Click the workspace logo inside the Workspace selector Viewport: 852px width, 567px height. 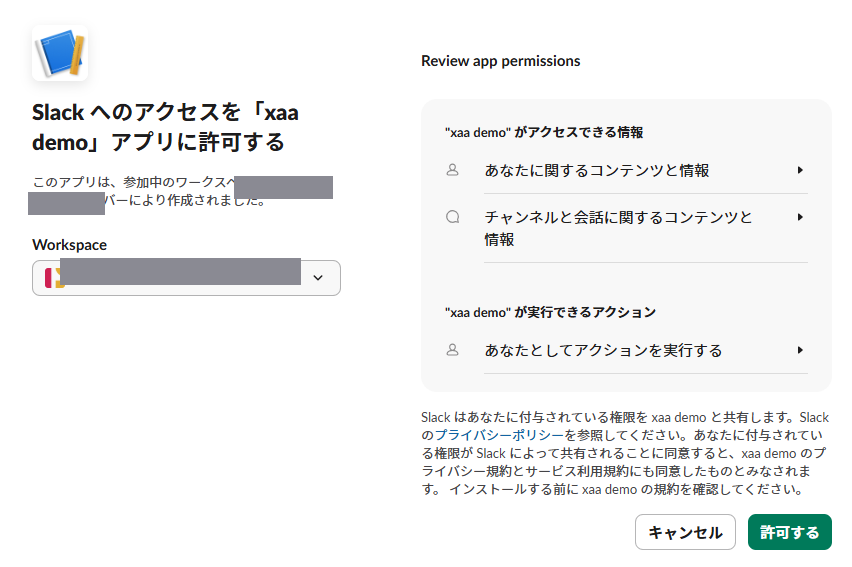(54, 278)
